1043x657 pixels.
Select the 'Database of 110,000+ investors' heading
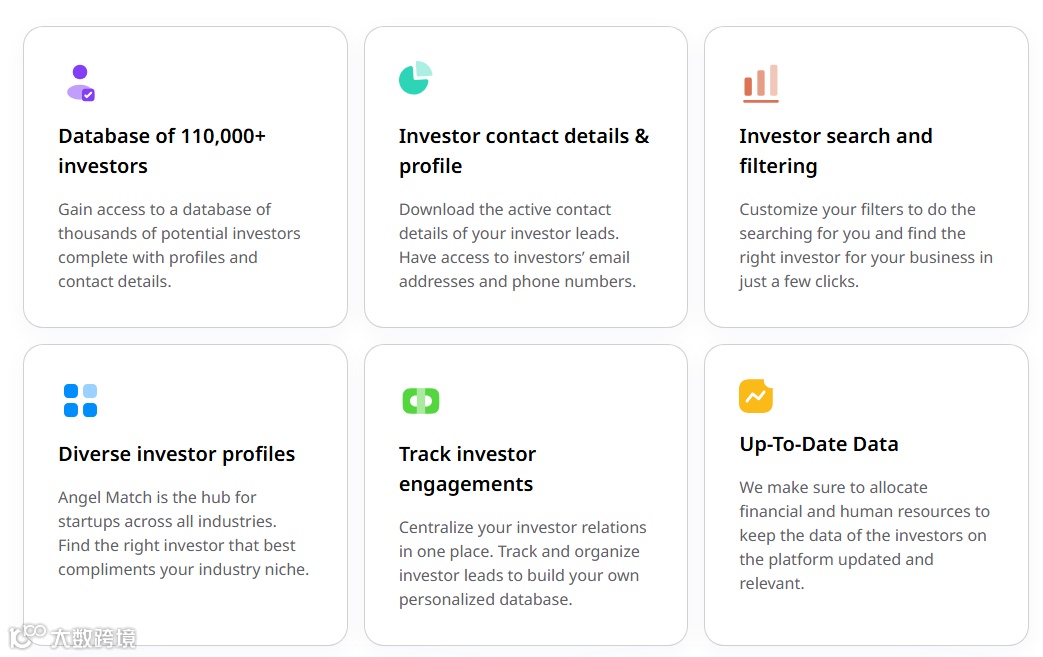[162, 151]
